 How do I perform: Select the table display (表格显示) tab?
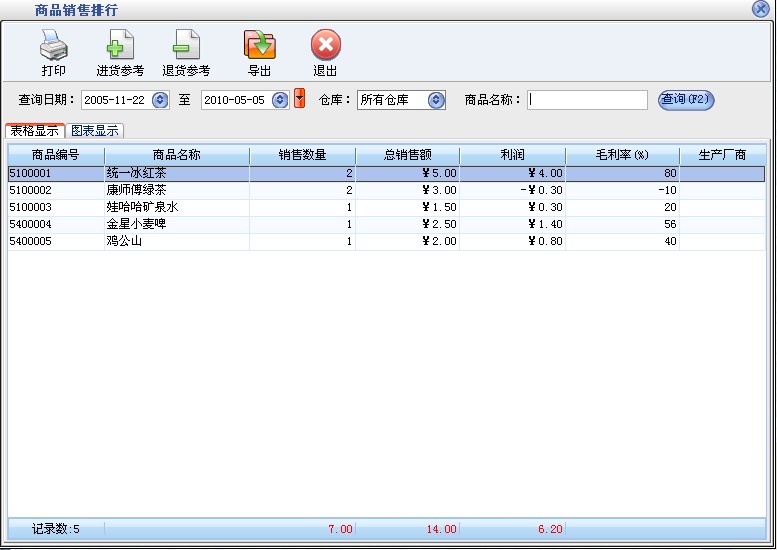(x=35, y=131)
